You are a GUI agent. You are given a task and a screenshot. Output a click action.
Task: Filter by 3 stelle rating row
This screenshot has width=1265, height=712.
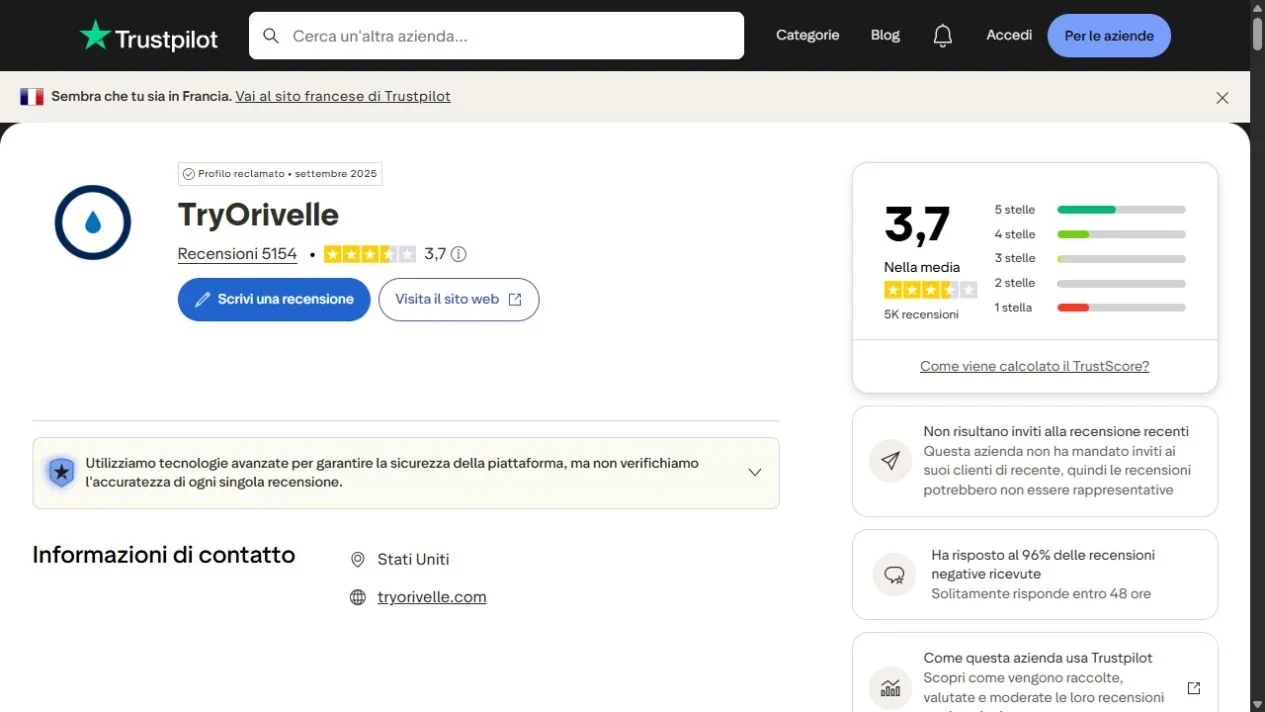pos(1090,259)
